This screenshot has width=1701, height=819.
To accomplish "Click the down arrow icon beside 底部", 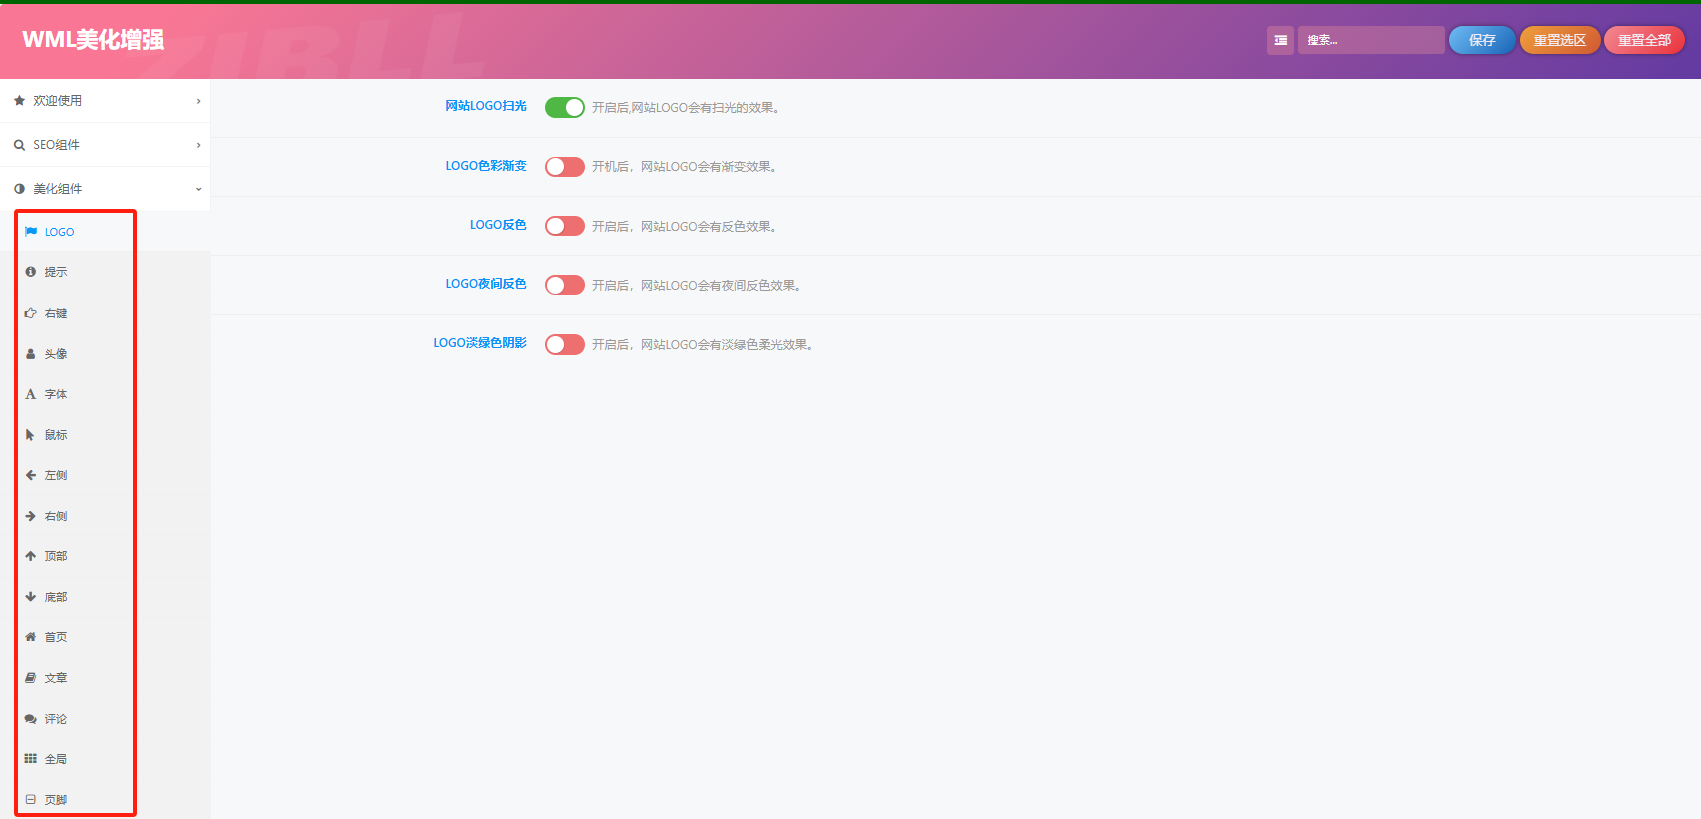I will (31, 597).
